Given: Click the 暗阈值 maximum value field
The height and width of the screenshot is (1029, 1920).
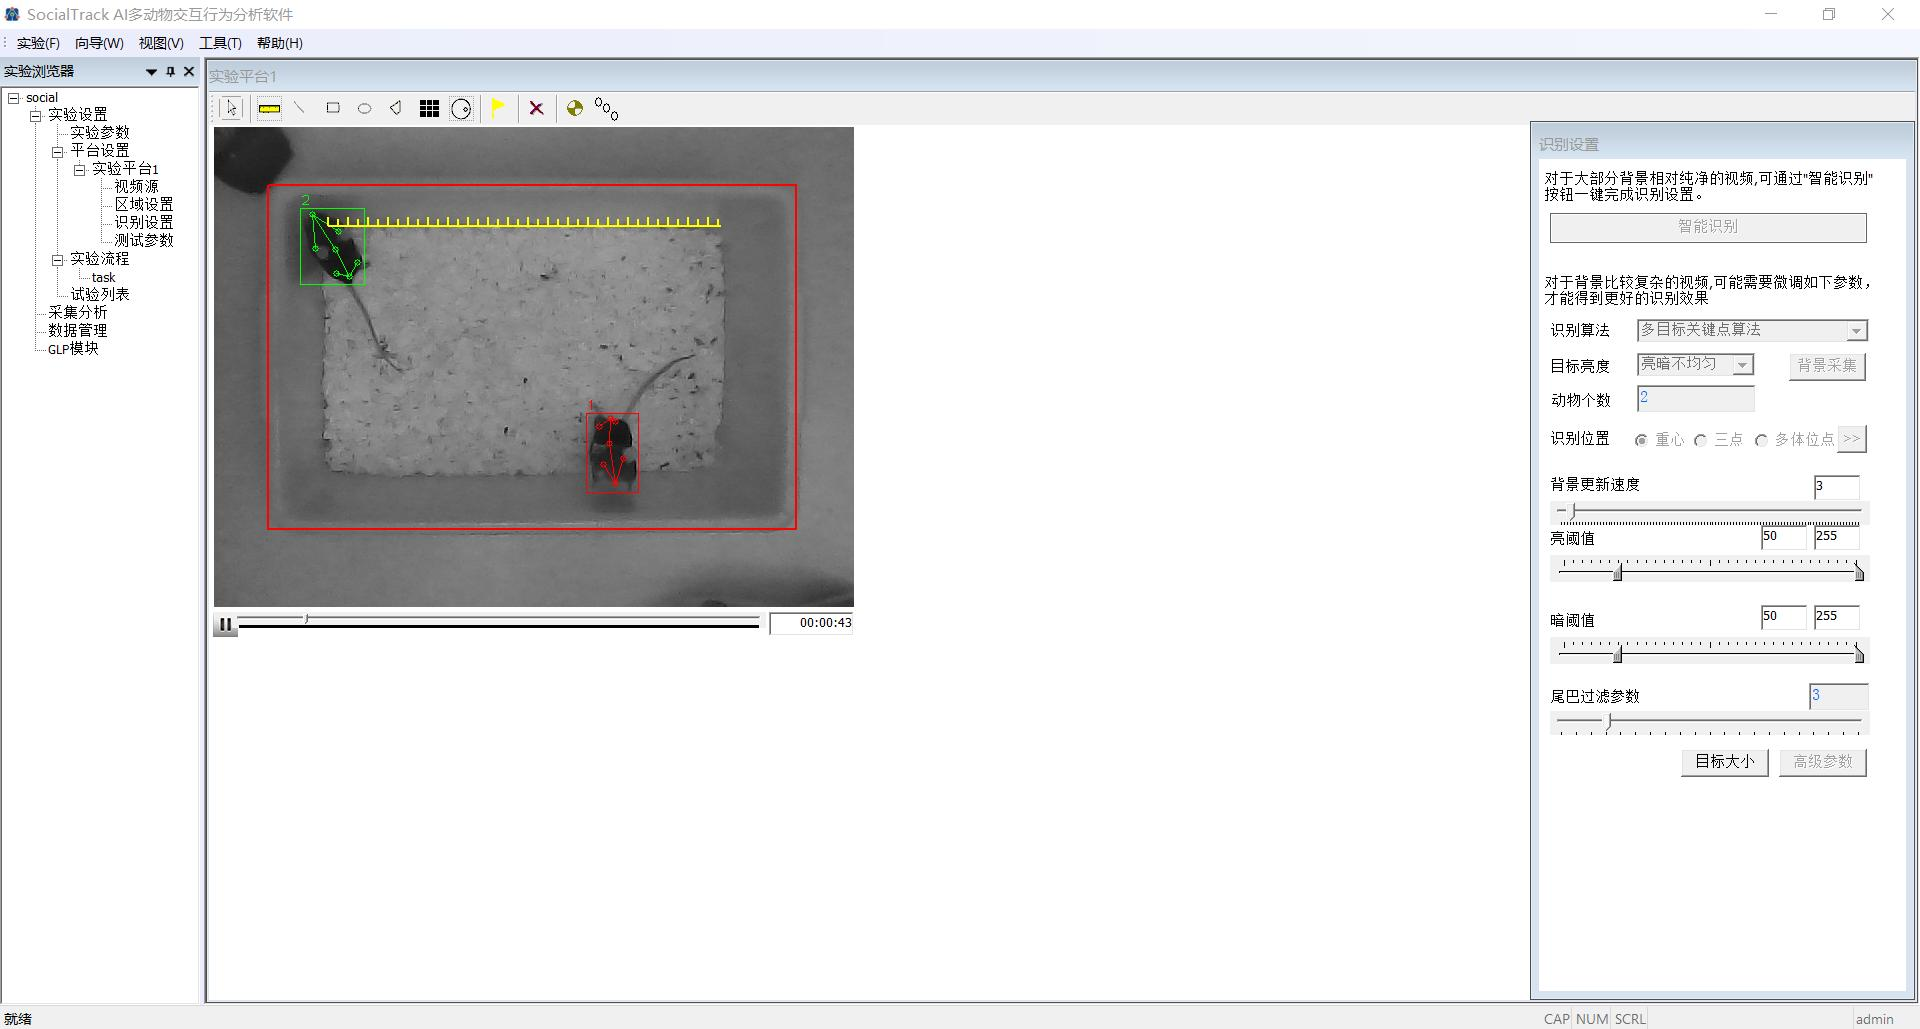Looking at the screenshot, I should pos(1836,617).
